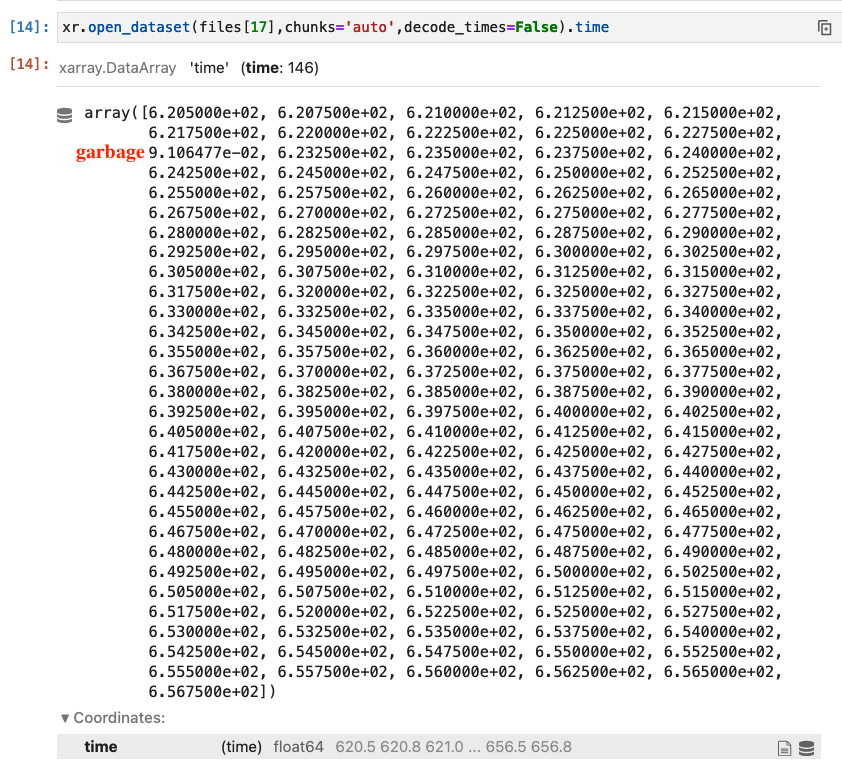
Task: Click the input prompt [14] label
Action: pos(29,27)
